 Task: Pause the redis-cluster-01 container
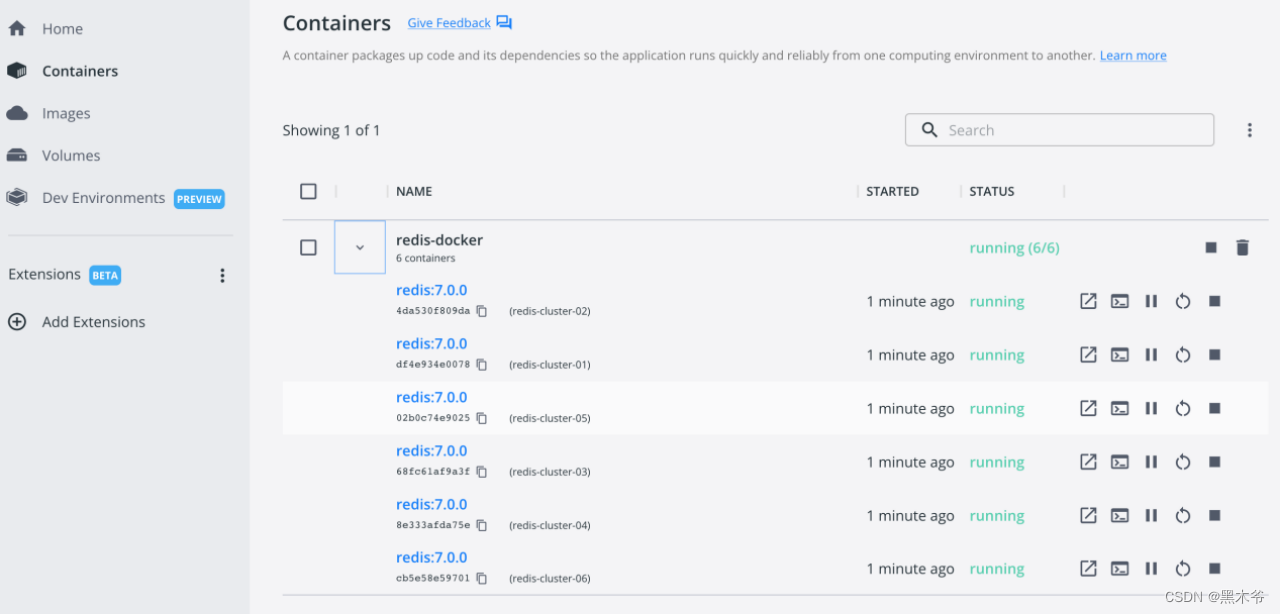point(1151,354)
